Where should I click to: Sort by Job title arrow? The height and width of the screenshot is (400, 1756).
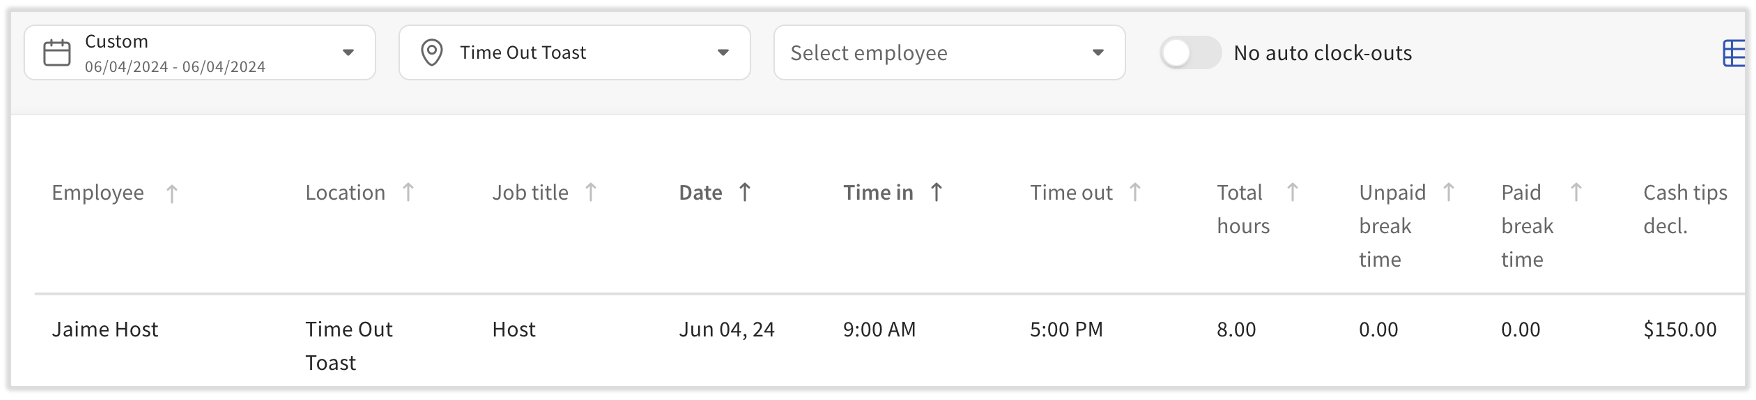click(x=591, y=192)
